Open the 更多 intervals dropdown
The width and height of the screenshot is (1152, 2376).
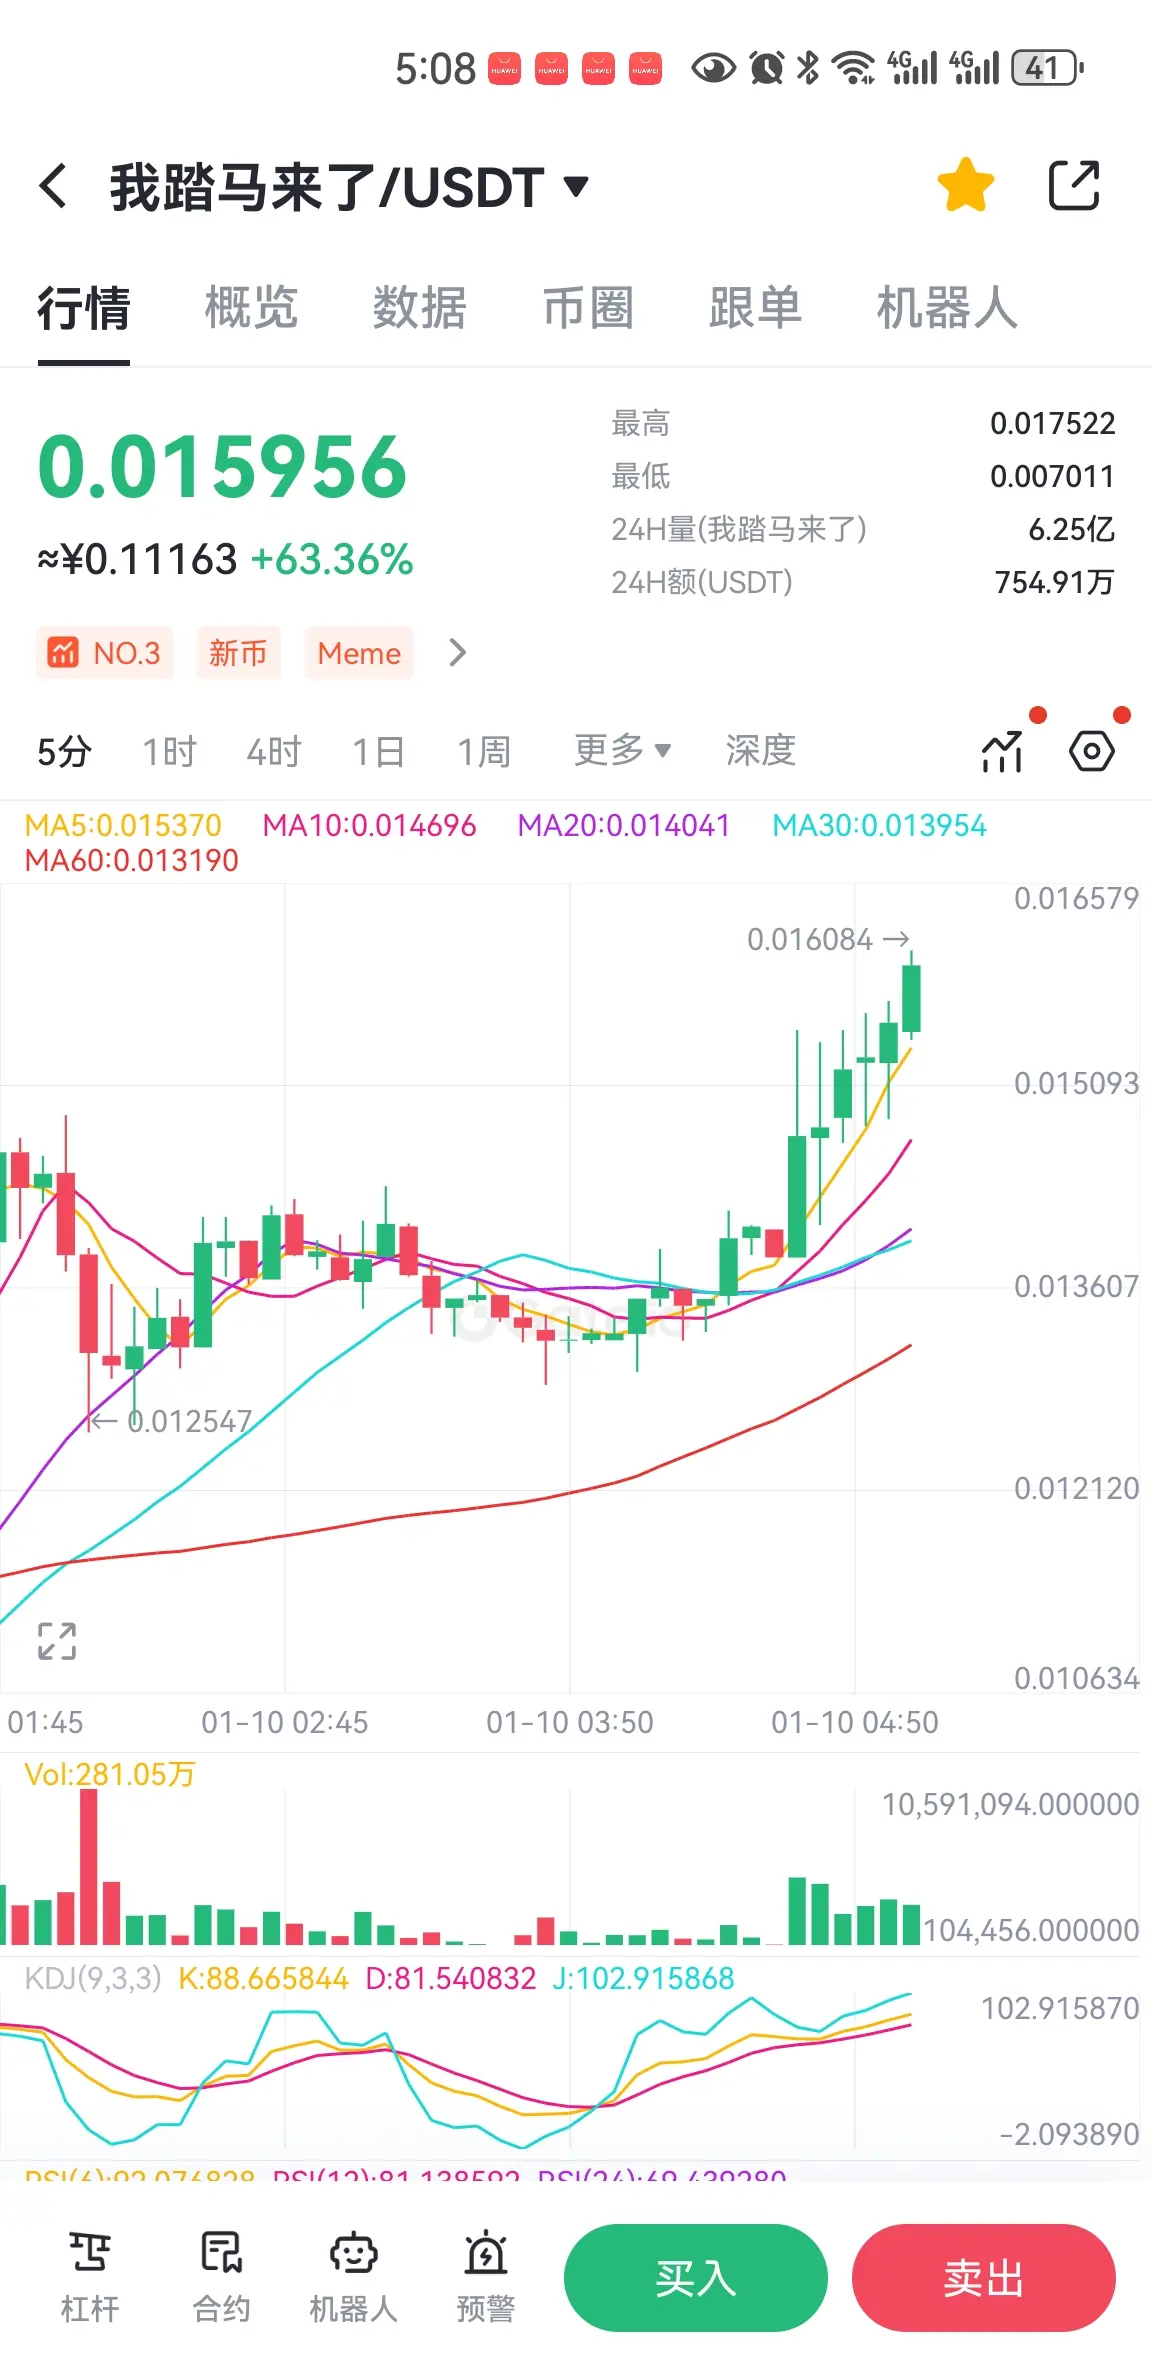(x=622, y=750)
